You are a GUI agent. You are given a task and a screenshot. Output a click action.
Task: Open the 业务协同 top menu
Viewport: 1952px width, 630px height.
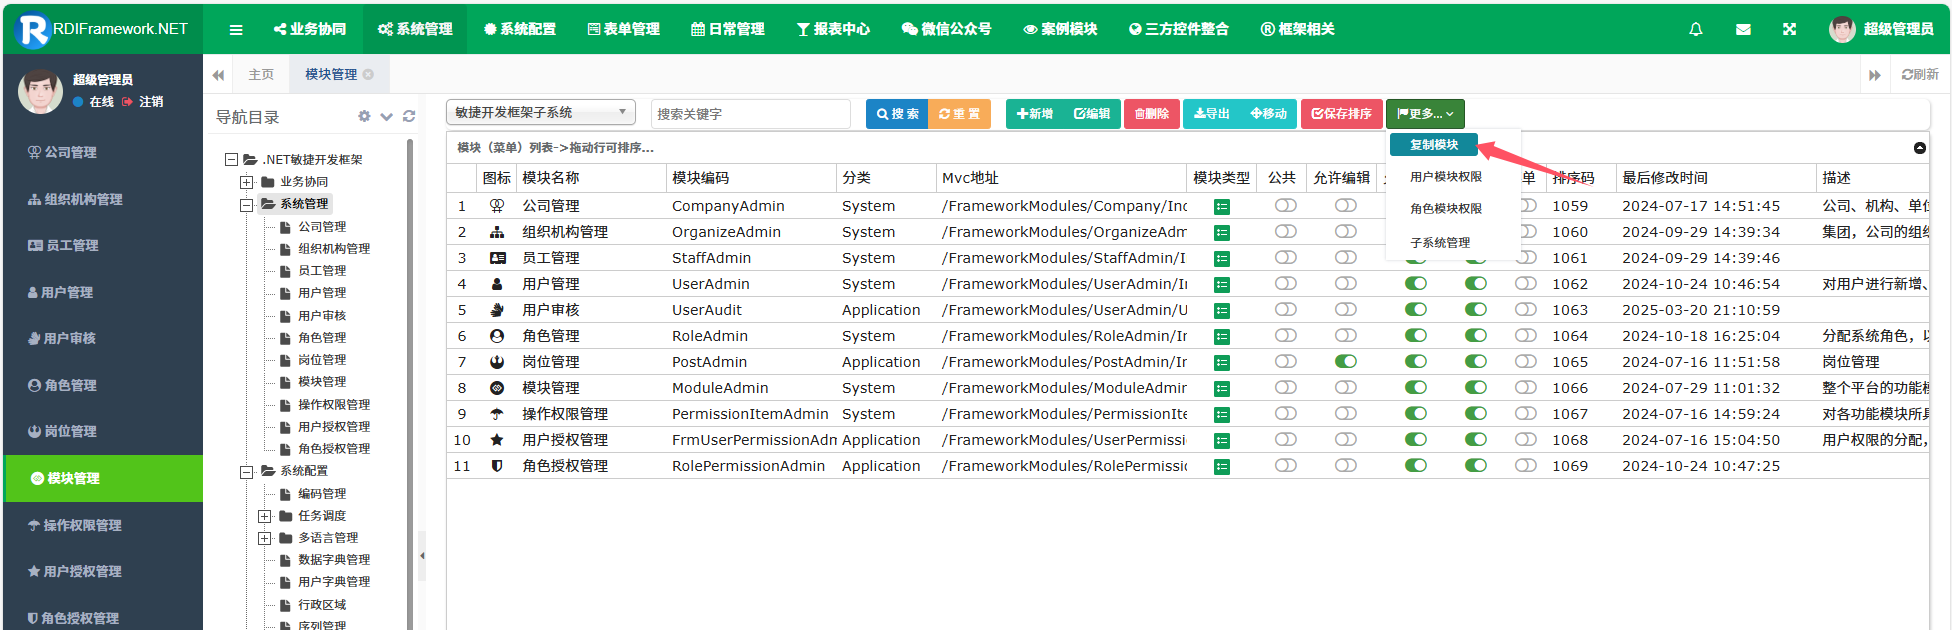click(x=310, y=30)
